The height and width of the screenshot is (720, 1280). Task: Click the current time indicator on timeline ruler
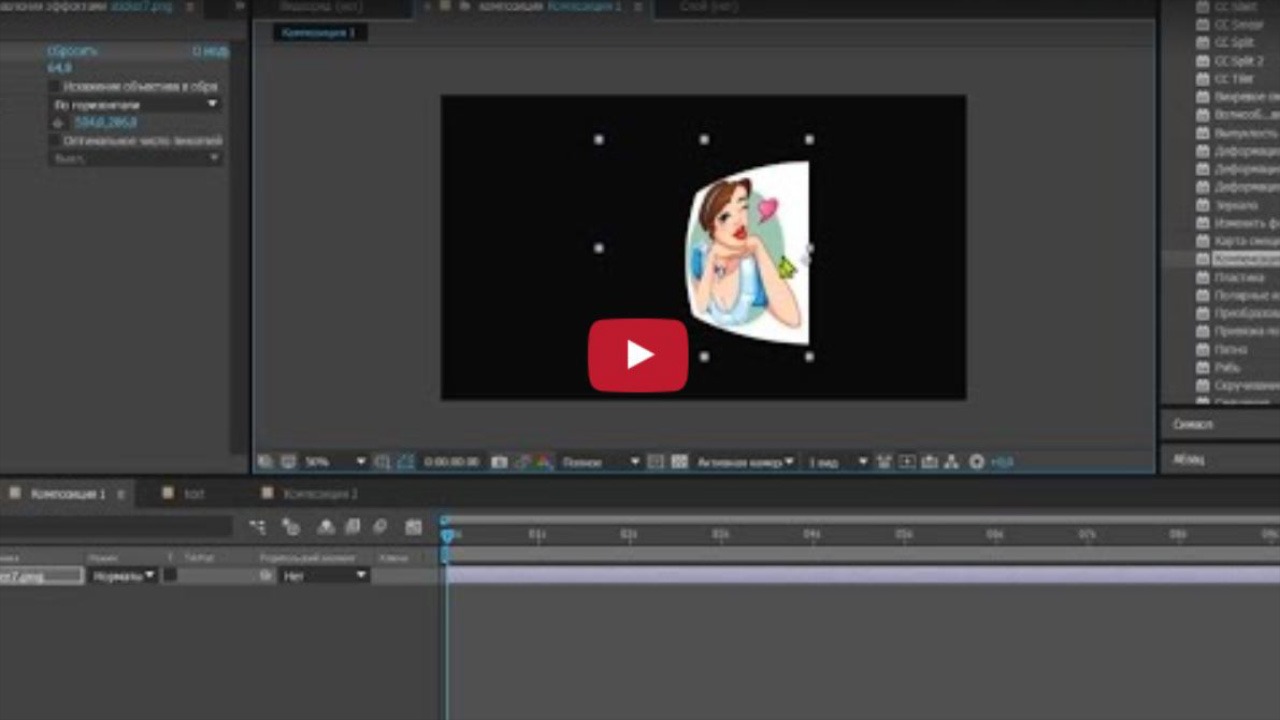447,535
